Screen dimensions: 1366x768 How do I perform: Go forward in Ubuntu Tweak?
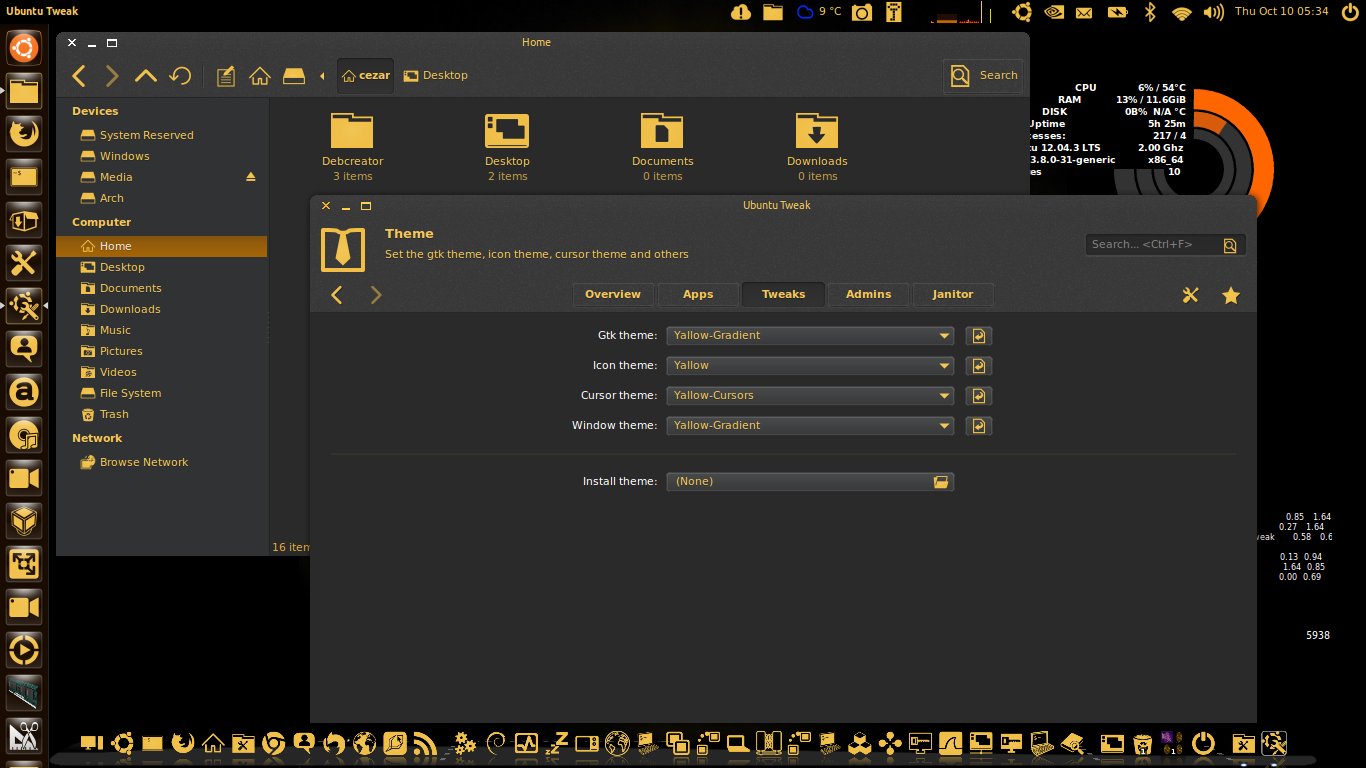376,294
